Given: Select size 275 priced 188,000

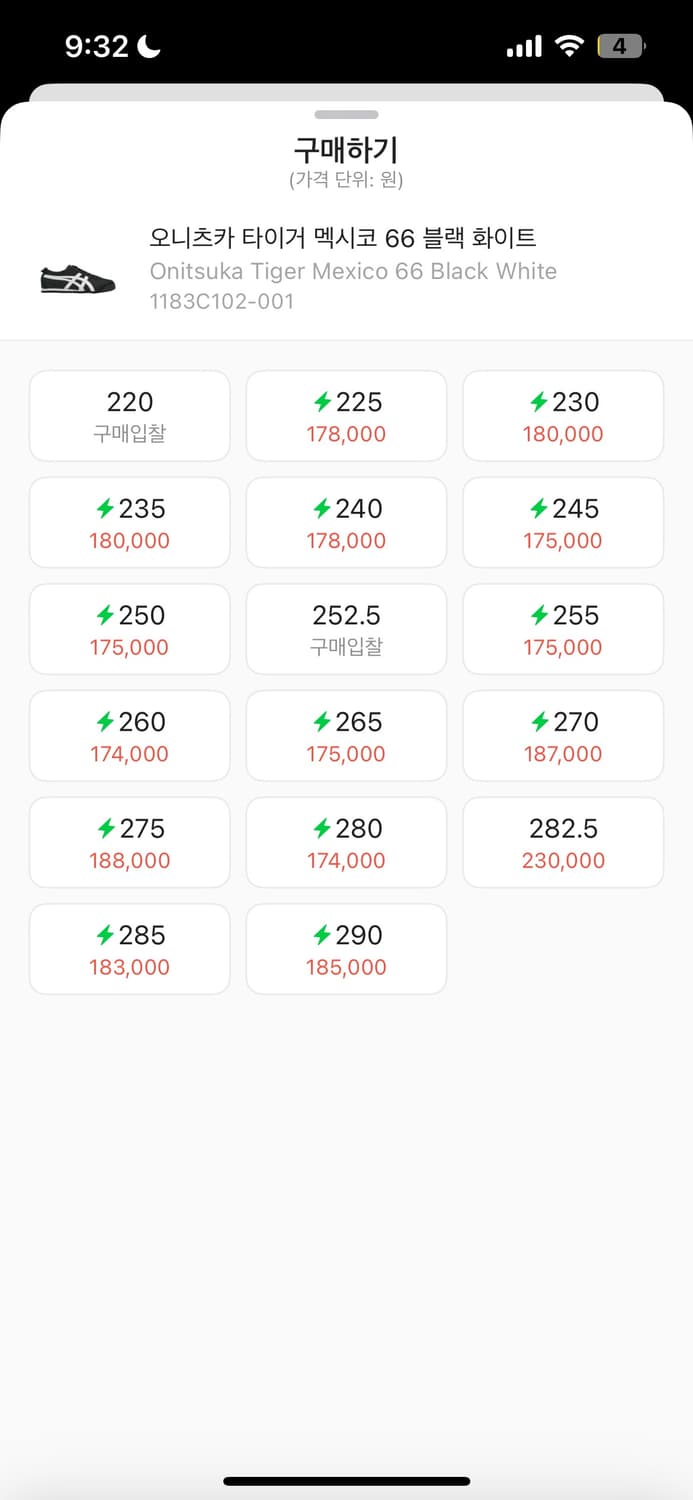Looking at the screenshot, I should point(129,842).
